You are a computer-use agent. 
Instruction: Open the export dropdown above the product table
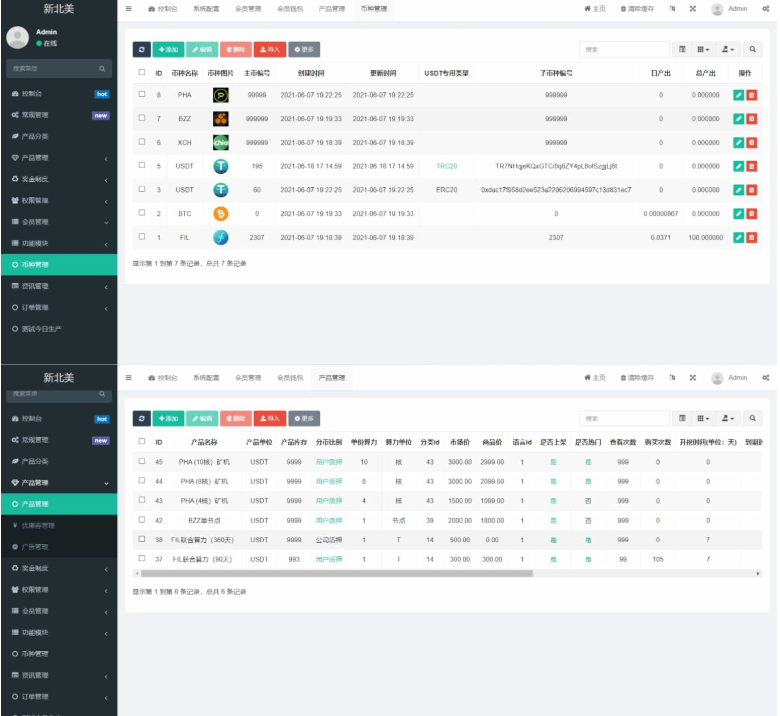(x=729, y=418)
